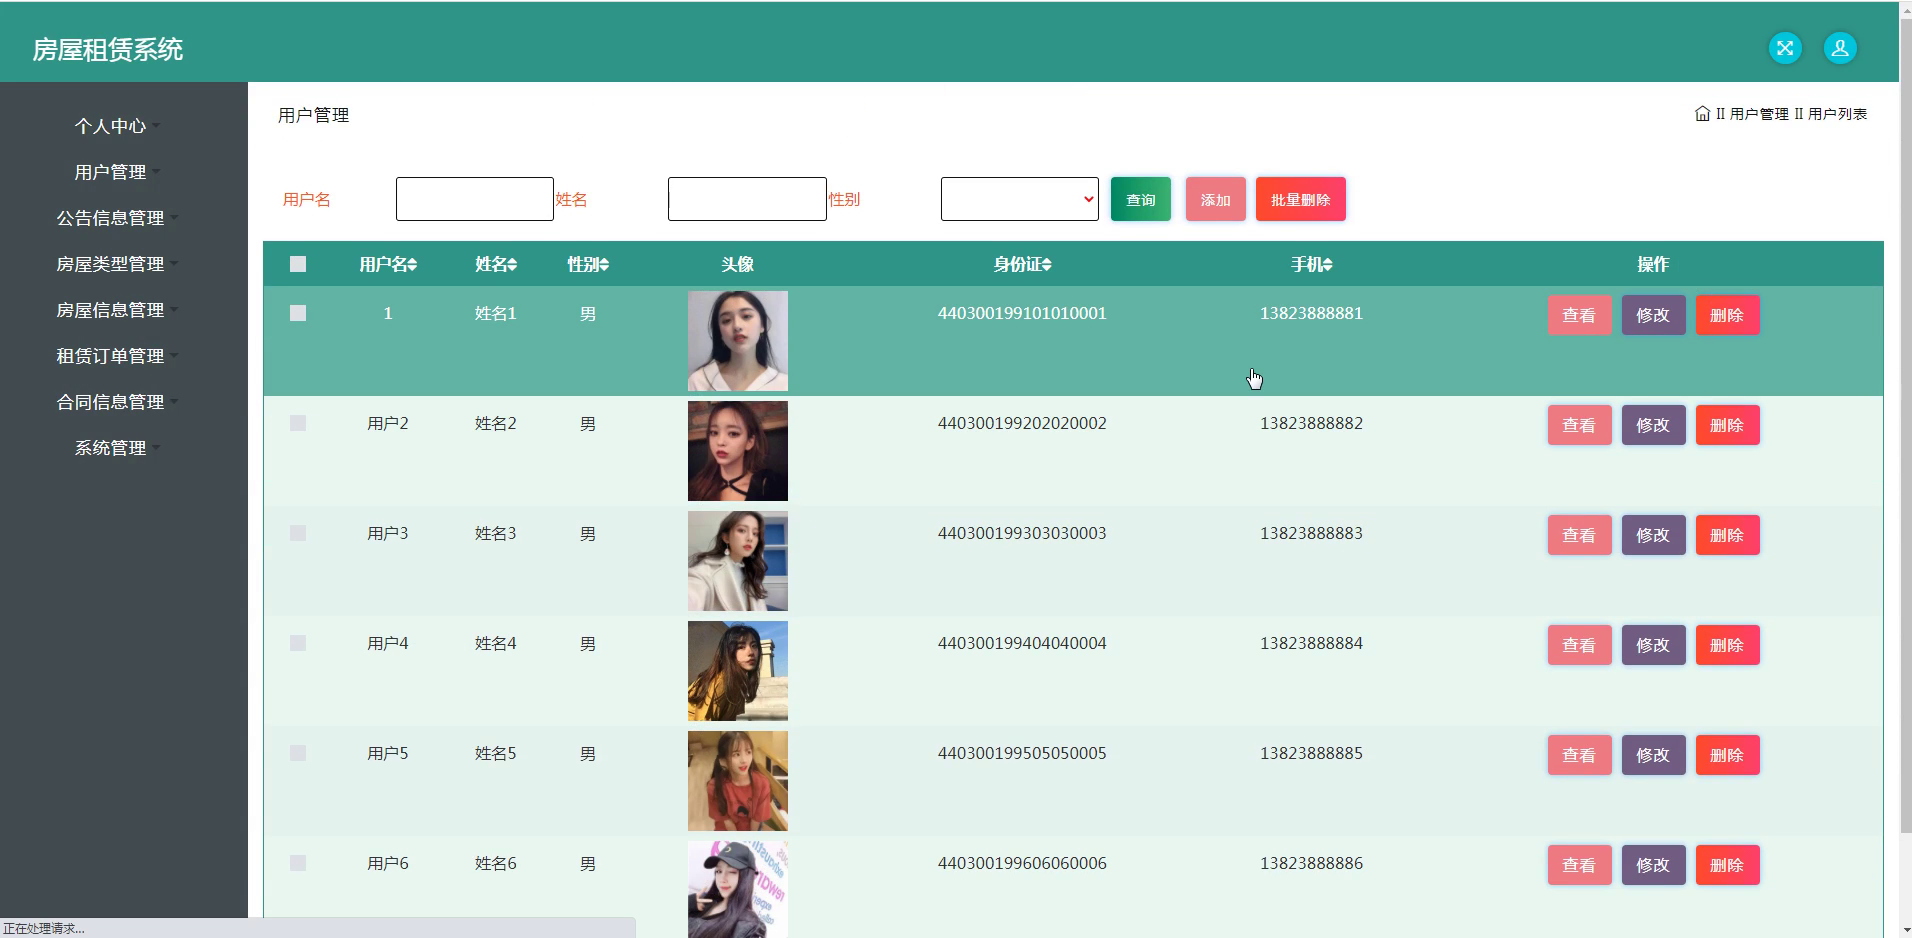The height and width of the screenshot is (938, 1912).
Task: Check the checkbox for 用户6 row
Action: pyautogui.click(x=298, y=863)
